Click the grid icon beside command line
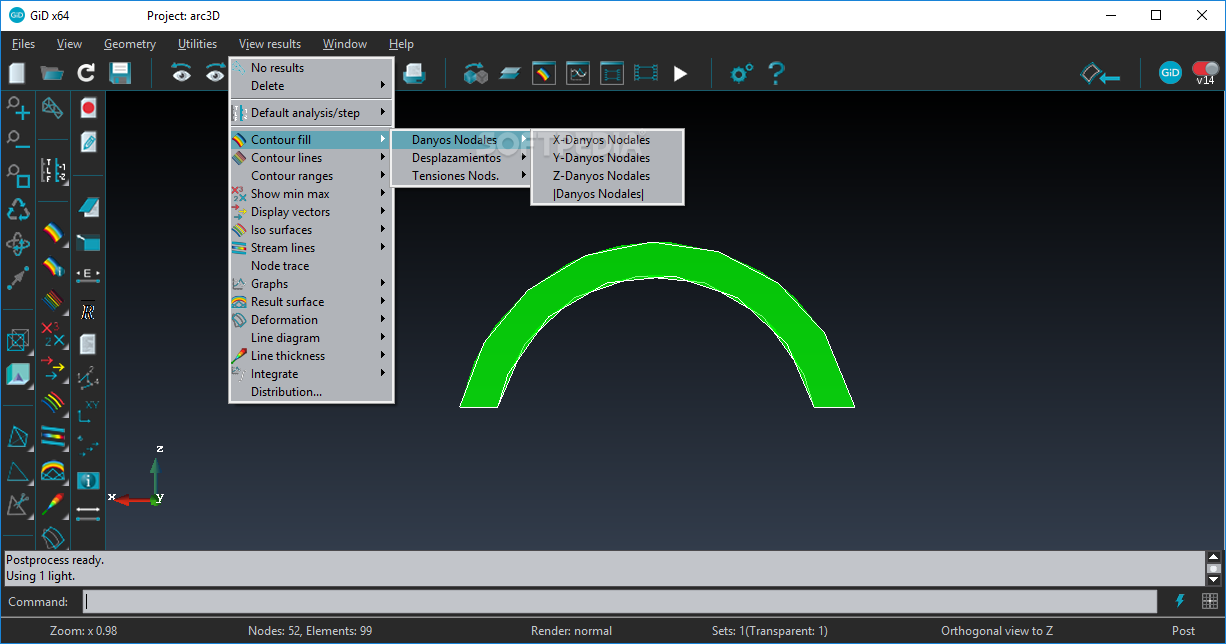1226x644 pixels. [1210, 601]
